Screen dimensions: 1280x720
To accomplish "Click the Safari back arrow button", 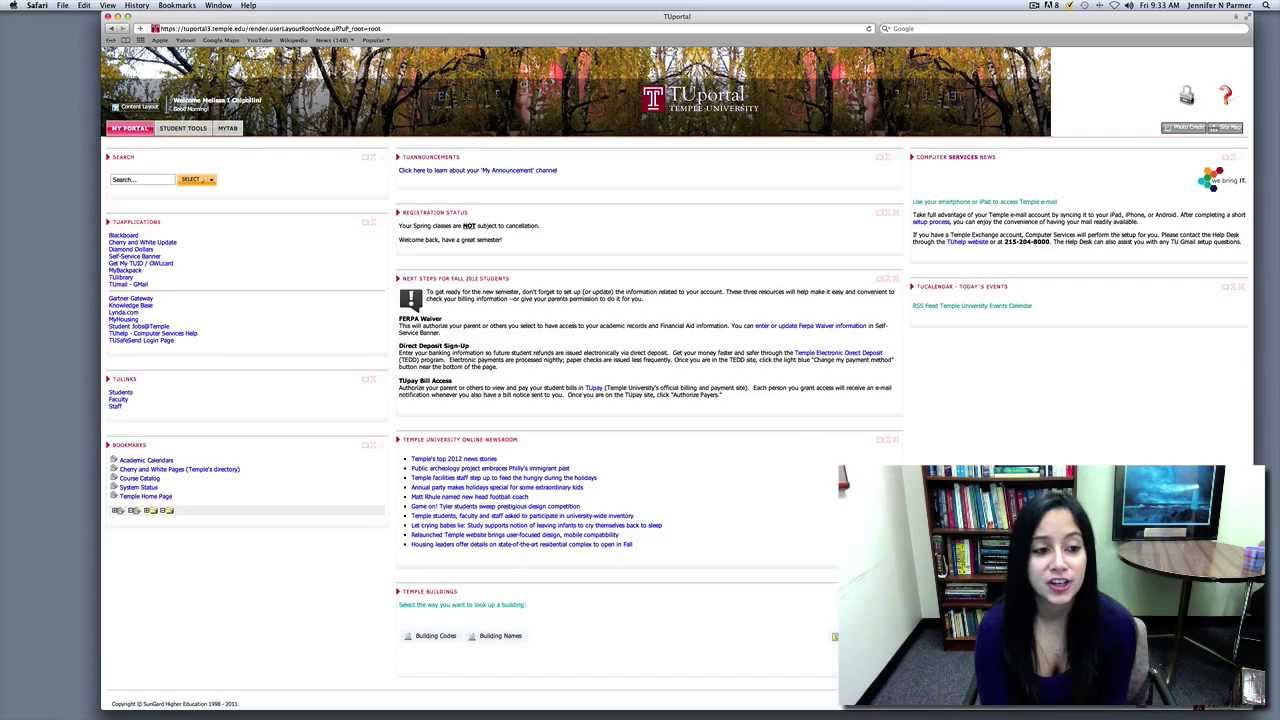I will click(x=110, y=28).
